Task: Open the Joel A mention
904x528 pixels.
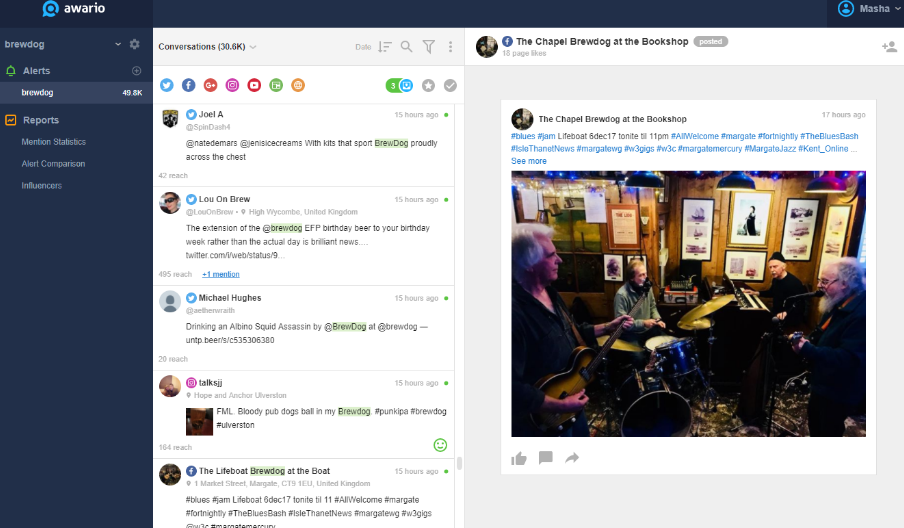Action: coord(304,145)
